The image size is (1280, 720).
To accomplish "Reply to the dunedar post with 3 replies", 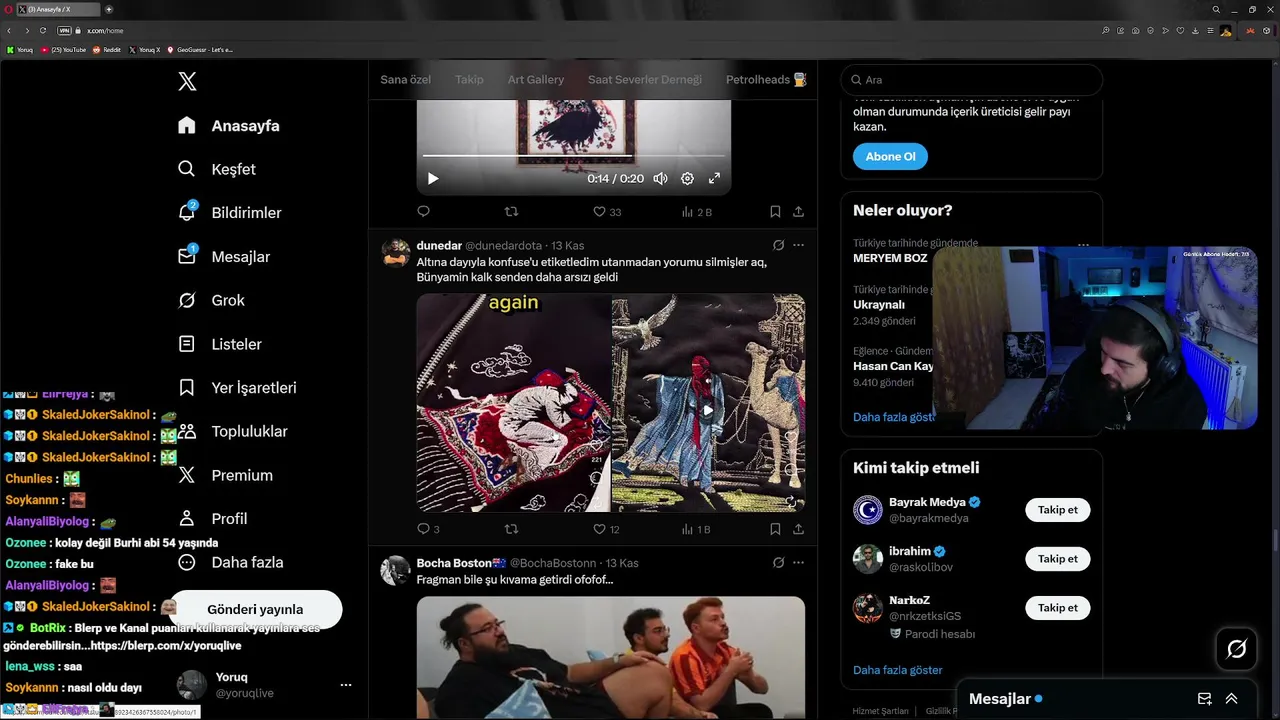I will (x=428, y=529).
